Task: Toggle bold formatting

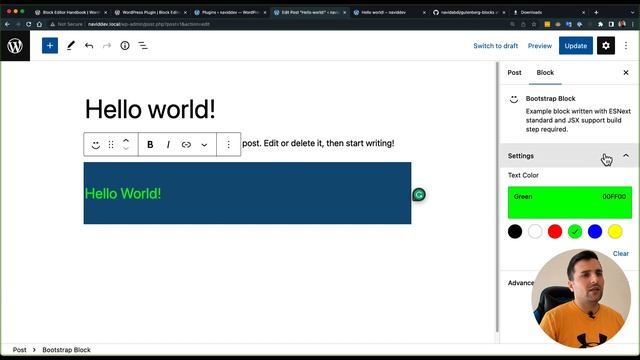Action: 150,144
